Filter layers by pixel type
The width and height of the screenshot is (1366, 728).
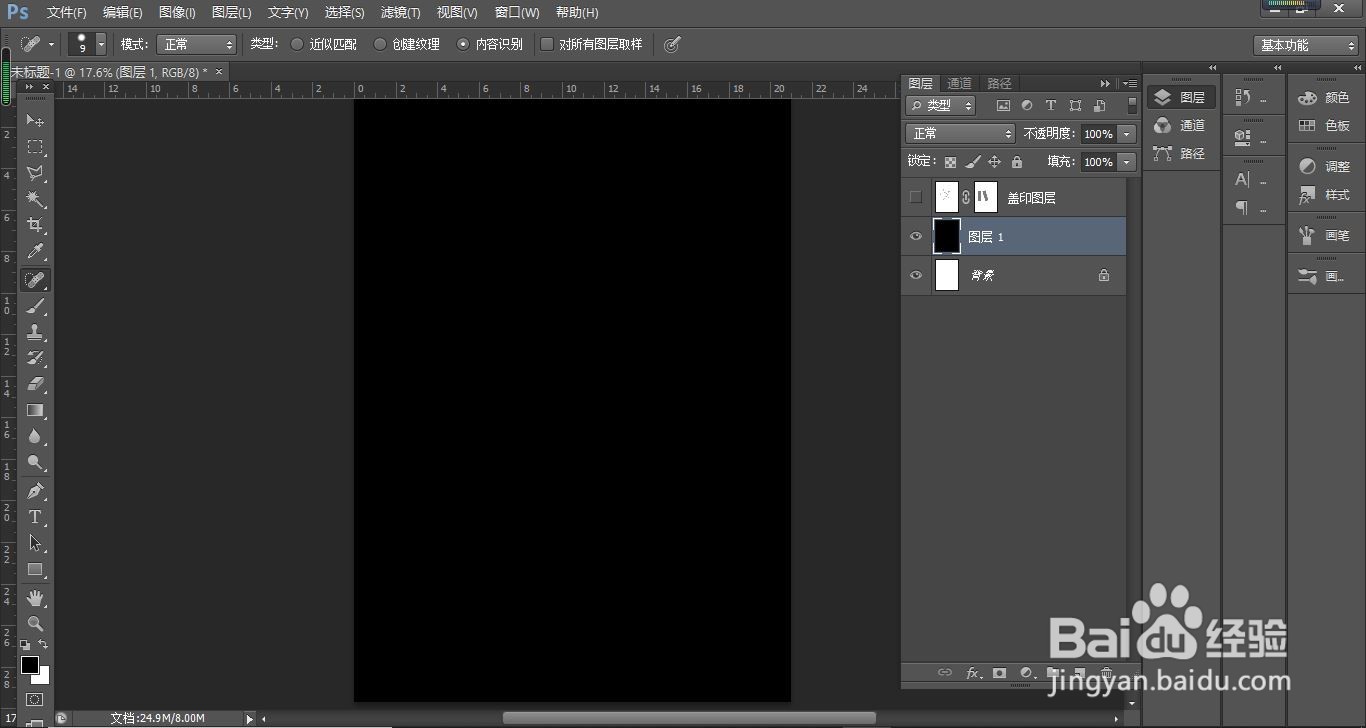click(x=1003, y=105)
